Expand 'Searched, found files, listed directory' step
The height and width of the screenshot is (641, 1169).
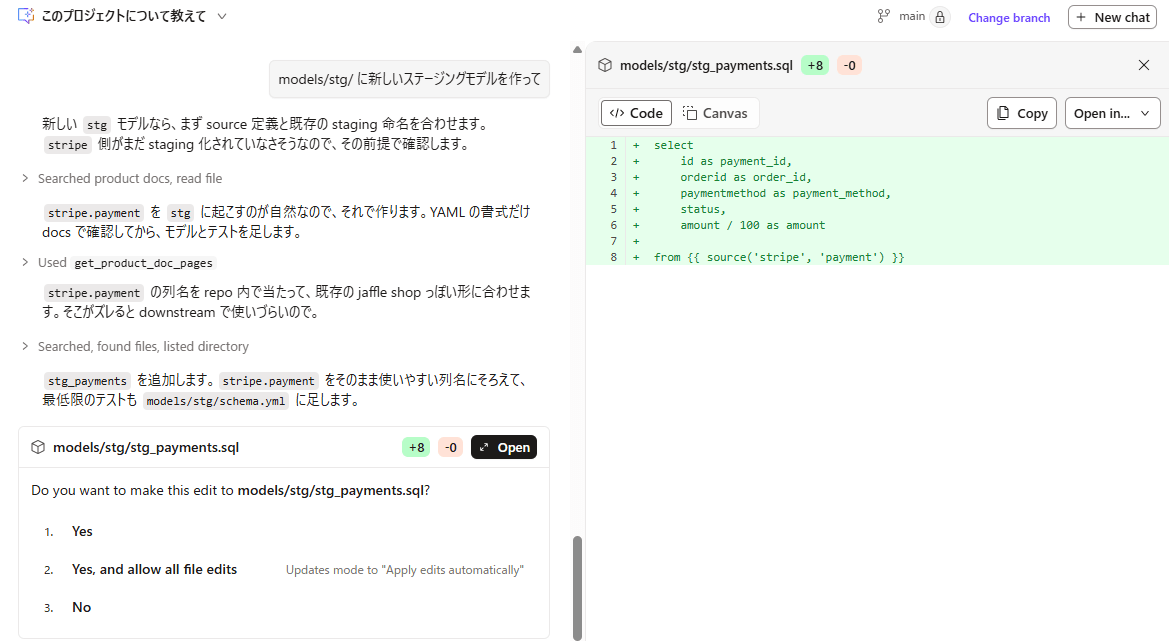(135, 347)
